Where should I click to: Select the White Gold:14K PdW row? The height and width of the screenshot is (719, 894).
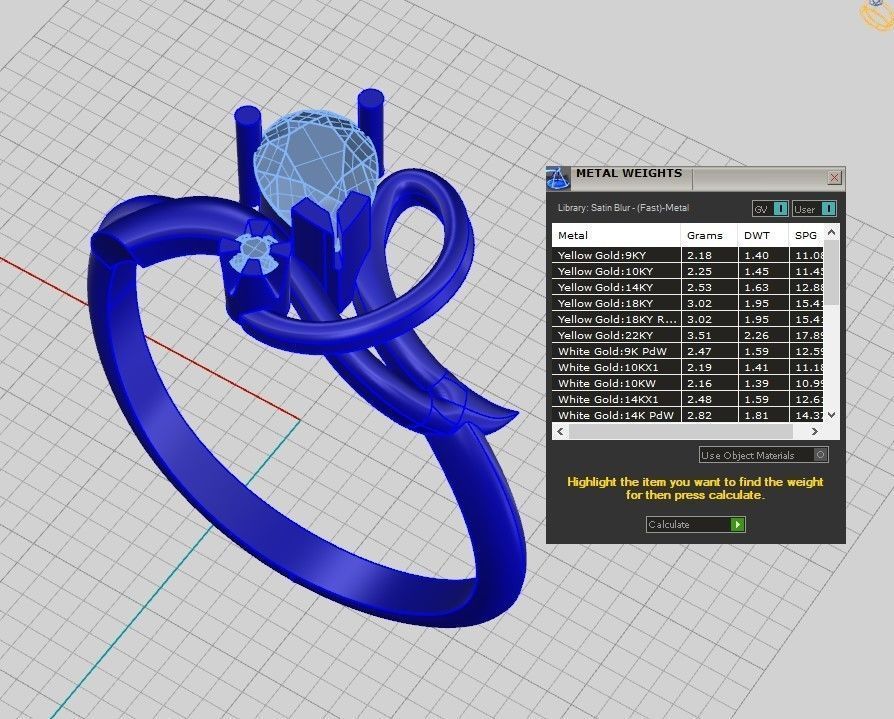688,415
